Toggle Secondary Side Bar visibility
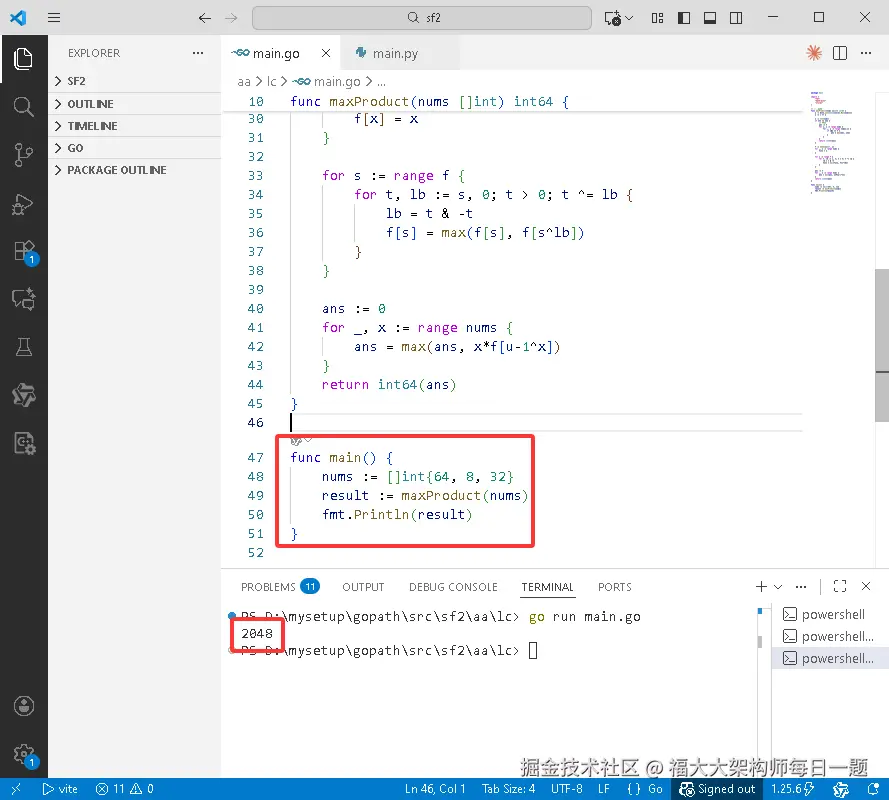The height and width of the screenshot is (800, 889). tap(736, 18)
